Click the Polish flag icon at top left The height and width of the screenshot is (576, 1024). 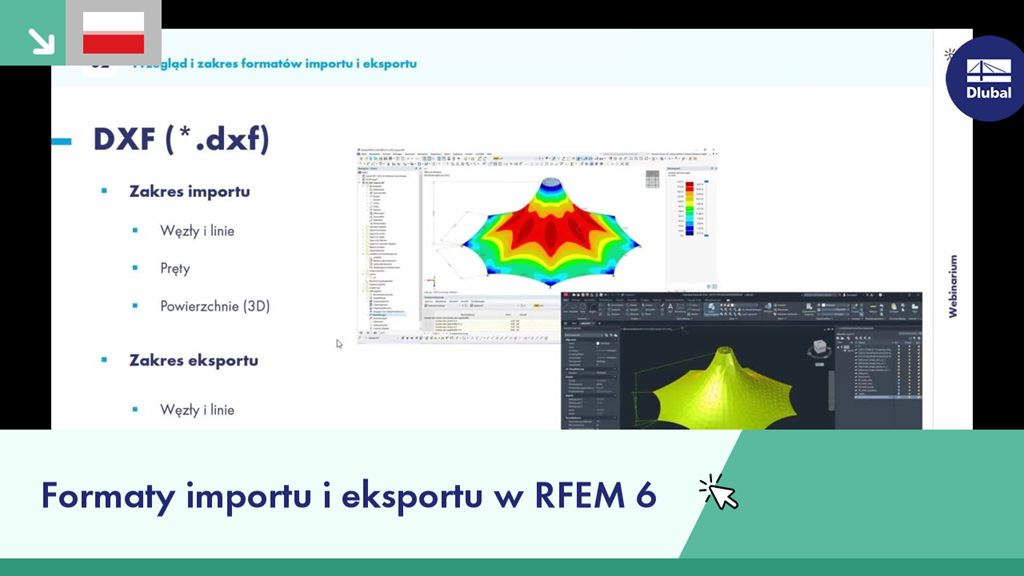tap(112, 32)
